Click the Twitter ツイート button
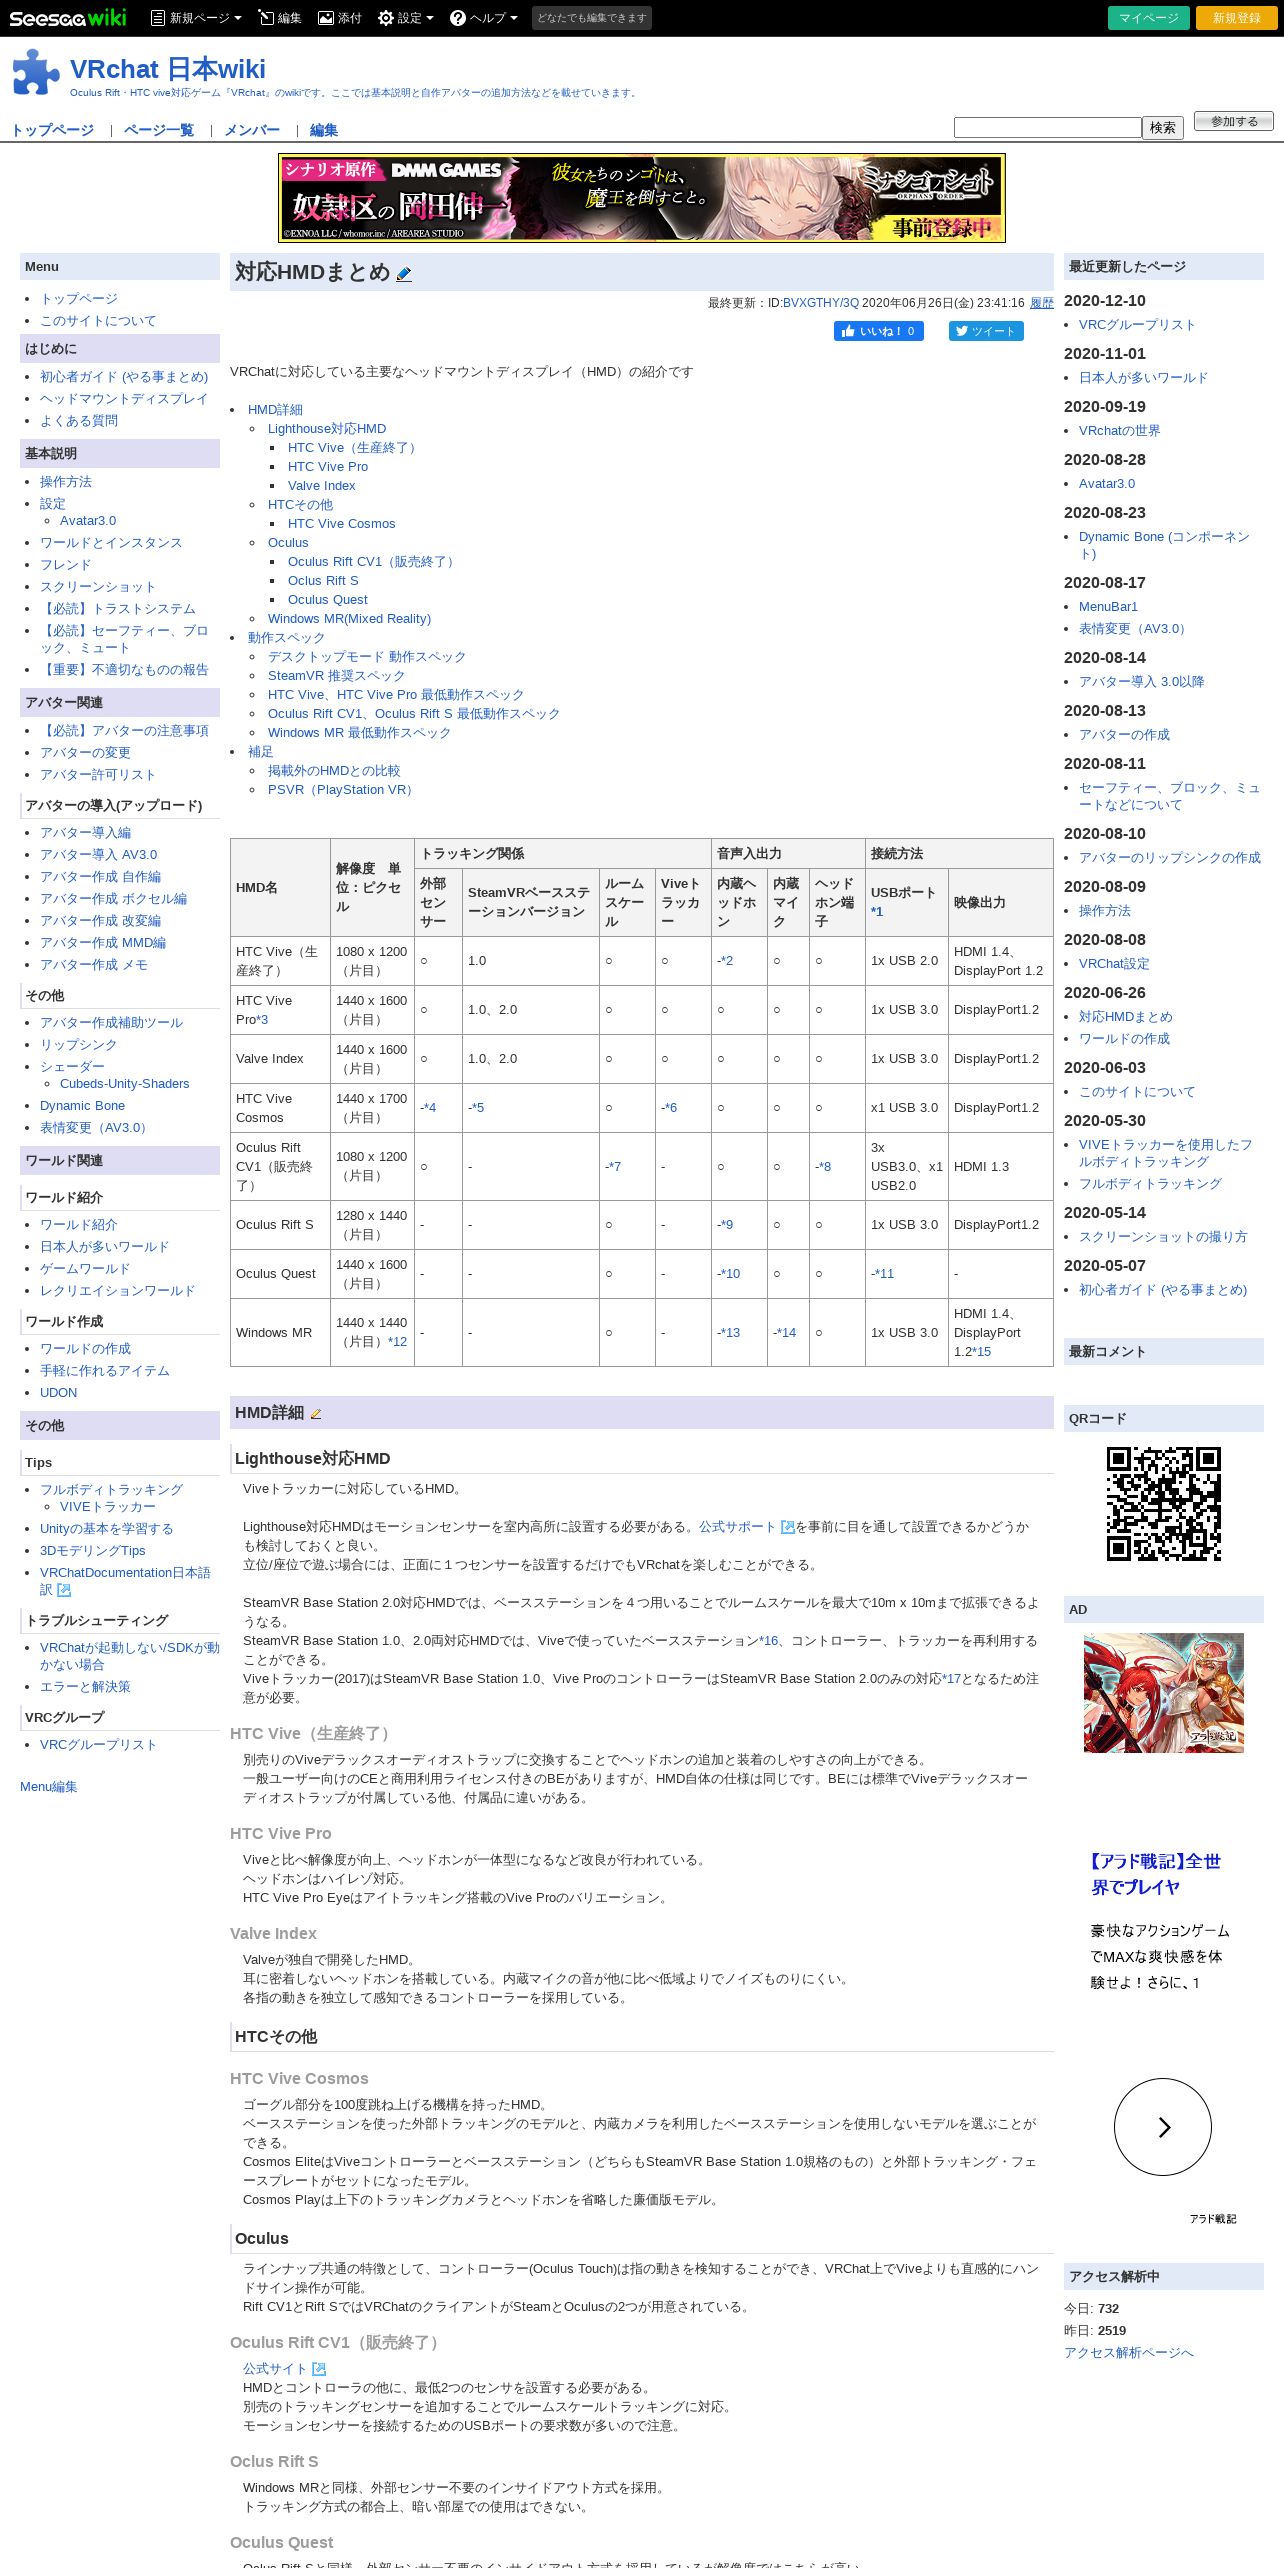Screen dimensions: 1284x2568 [986, 331]
